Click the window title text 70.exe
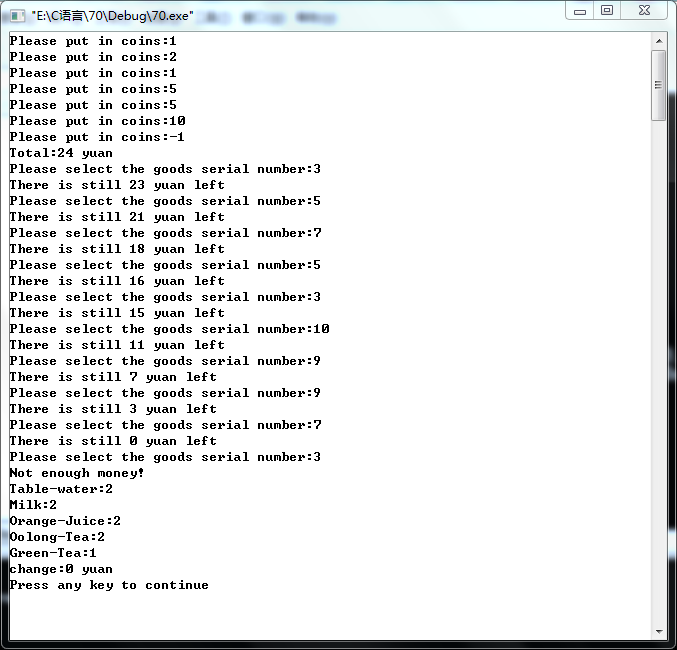 coord(113,16)
